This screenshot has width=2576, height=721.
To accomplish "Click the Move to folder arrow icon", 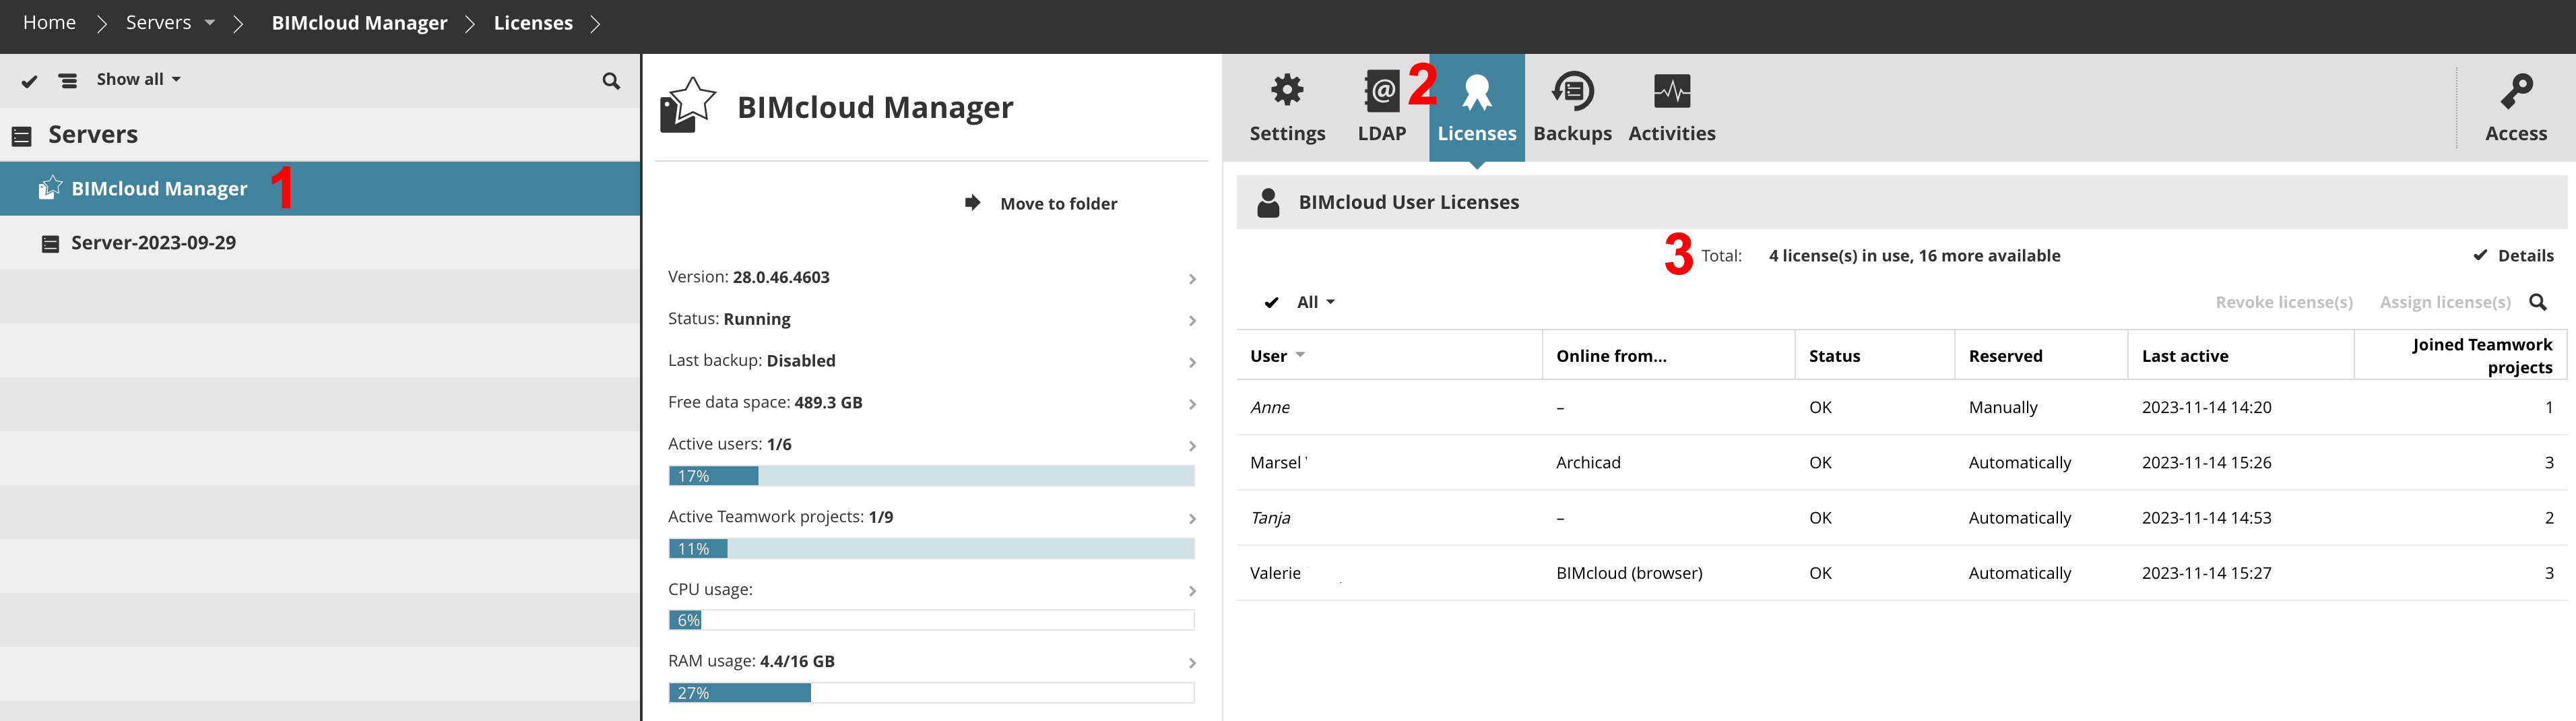I will pyautogui.click(x=972, y=203).
